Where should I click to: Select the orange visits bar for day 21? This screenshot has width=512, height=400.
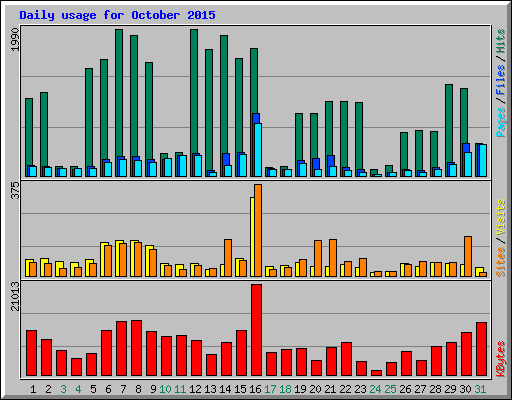(x=333, y=258)
